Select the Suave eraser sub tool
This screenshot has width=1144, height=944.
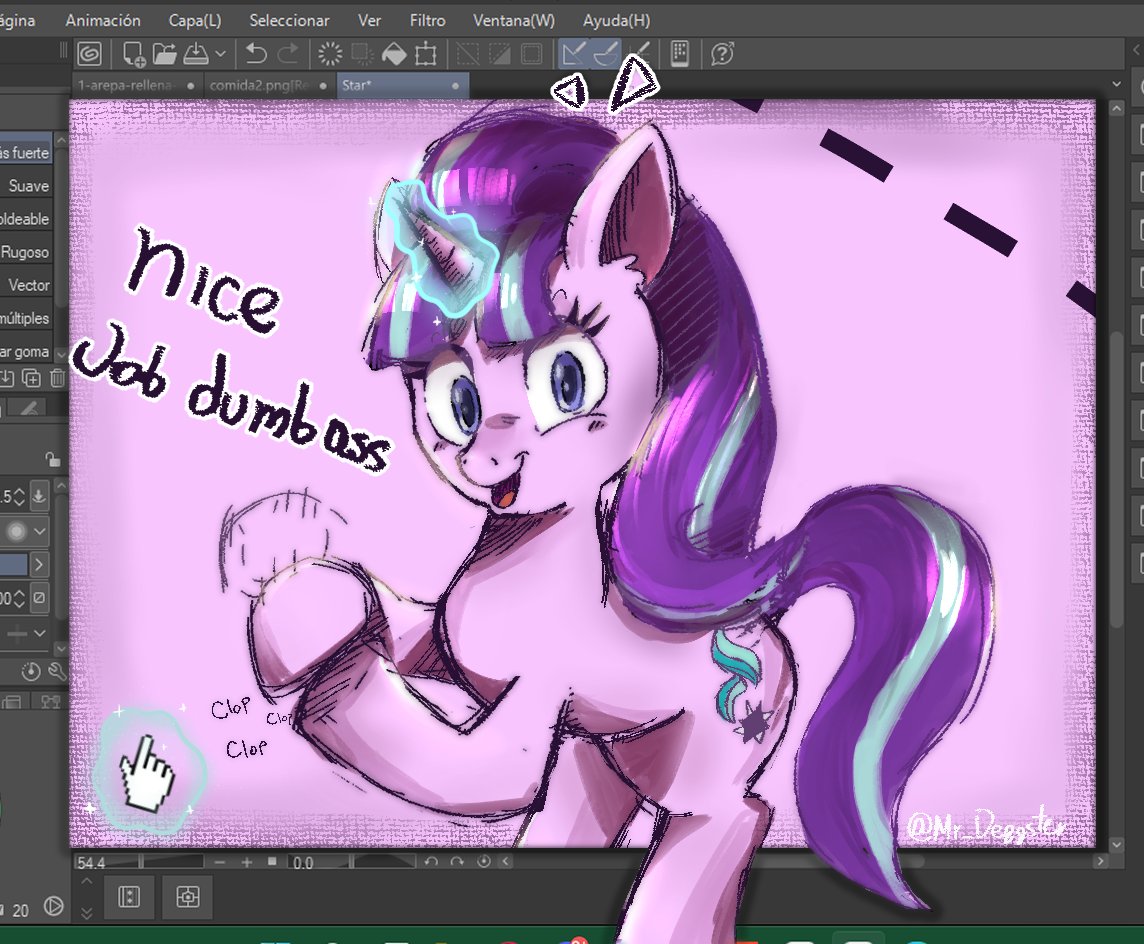tap(26, 186)
